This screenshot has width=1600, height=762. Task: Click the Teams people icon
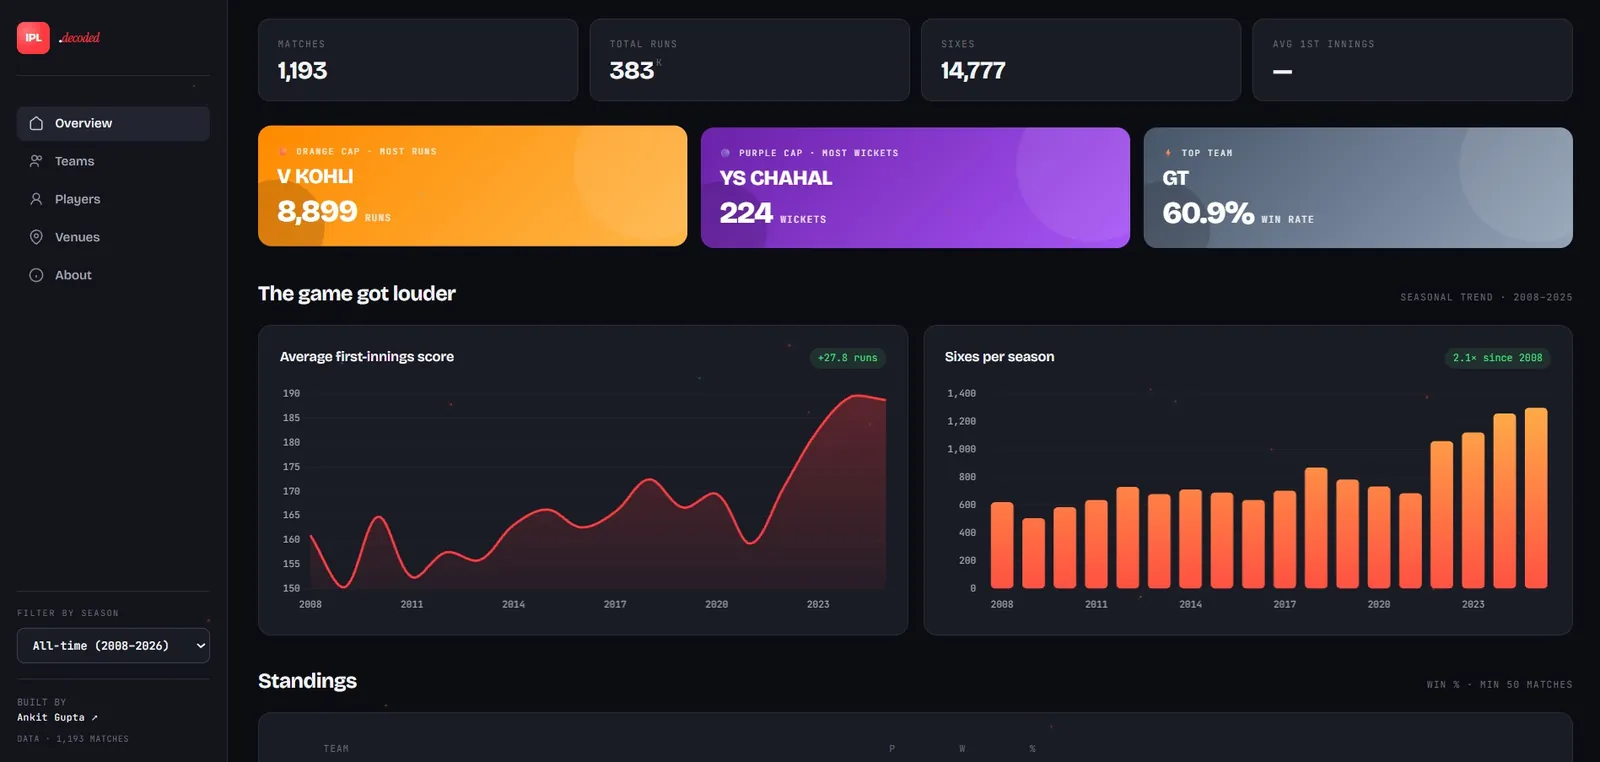point(36,161)
